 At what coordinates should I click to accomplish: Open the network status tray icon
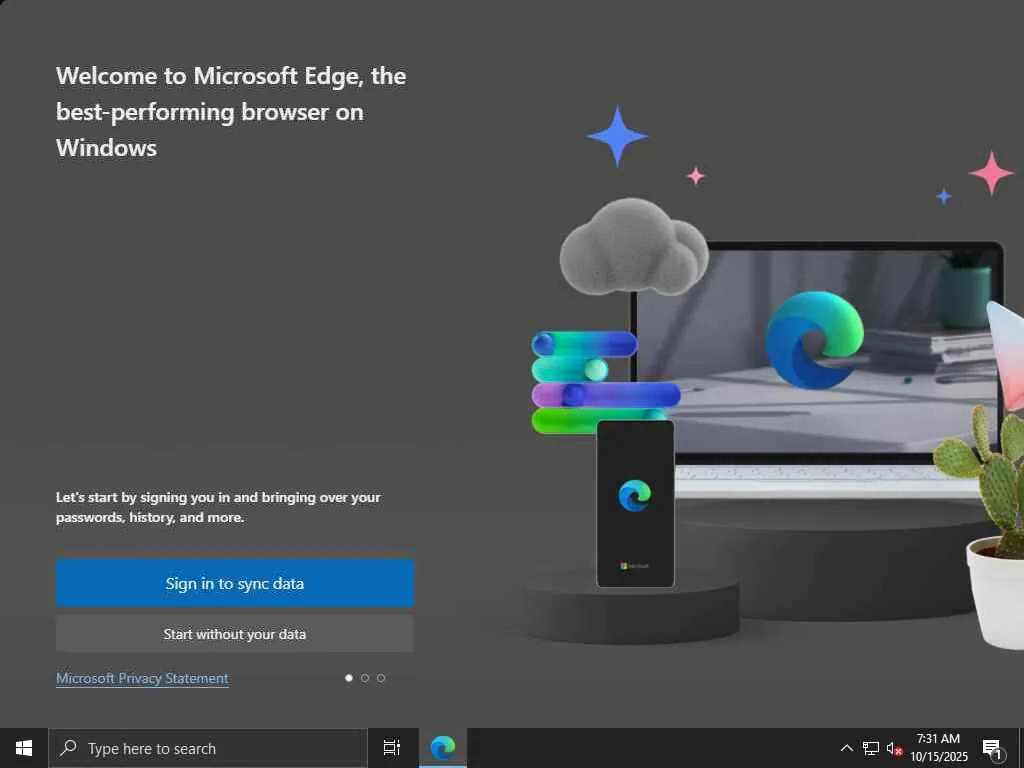tap(871, 748)
